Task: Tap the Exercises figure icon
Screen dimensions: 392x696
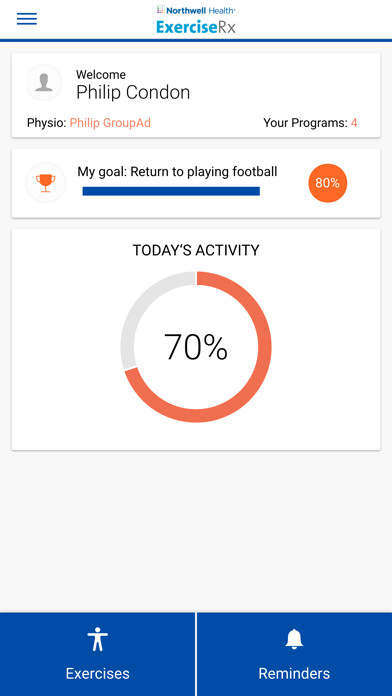Action: 98,639
